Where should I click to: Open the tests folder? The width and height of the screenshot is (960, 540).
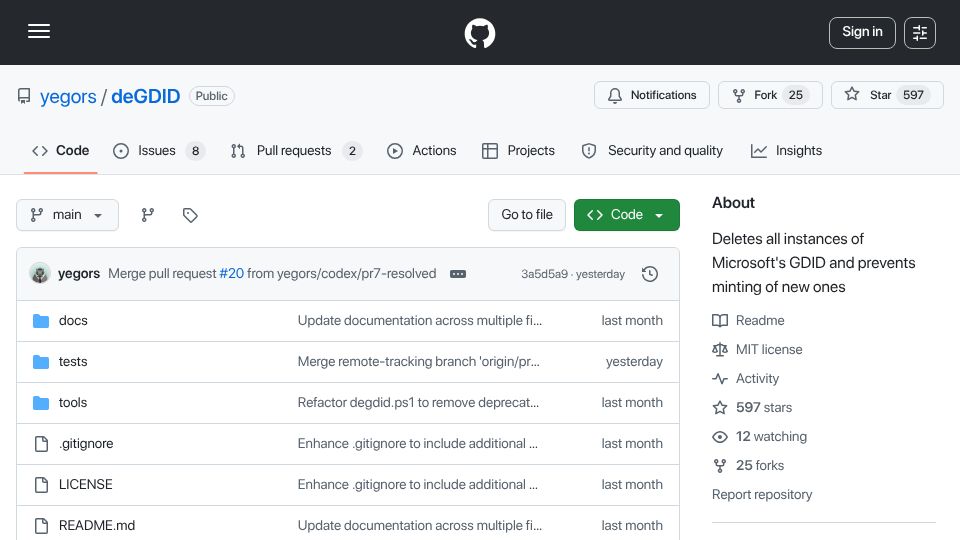coord(73,362)
